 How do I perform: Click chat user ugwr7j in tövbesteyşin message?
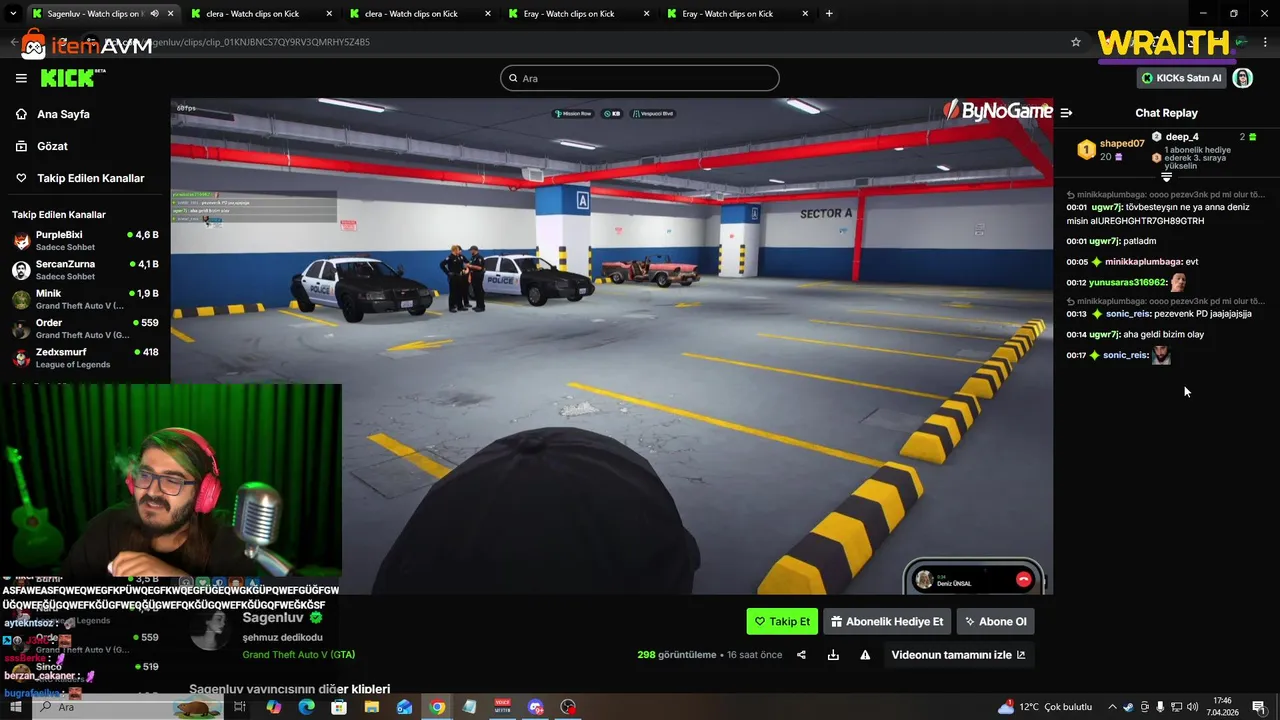coord(1105,207)
